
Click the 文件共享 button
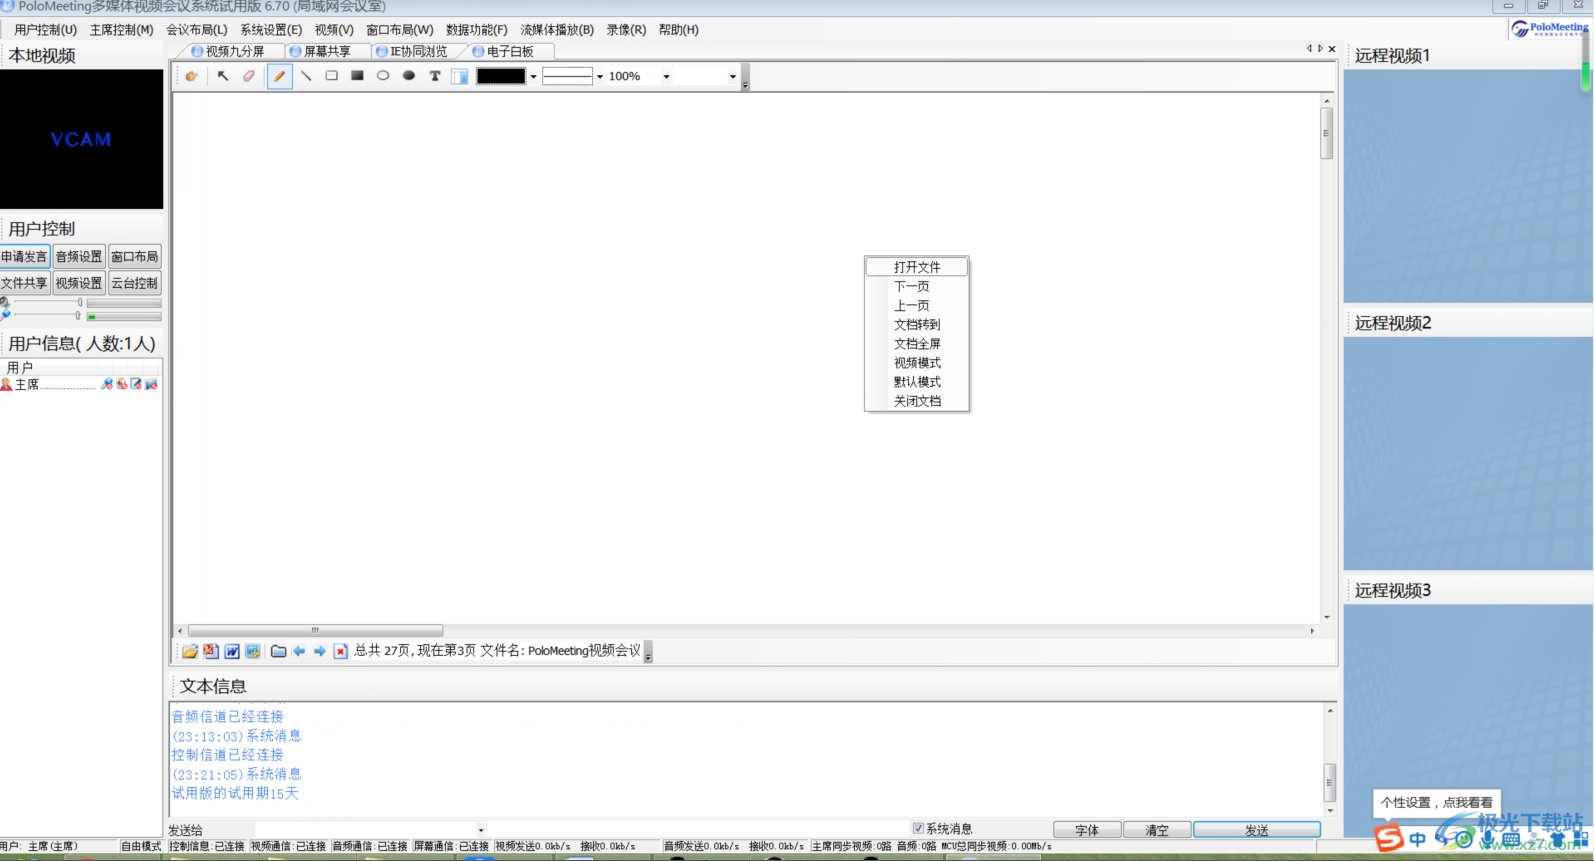25,283
